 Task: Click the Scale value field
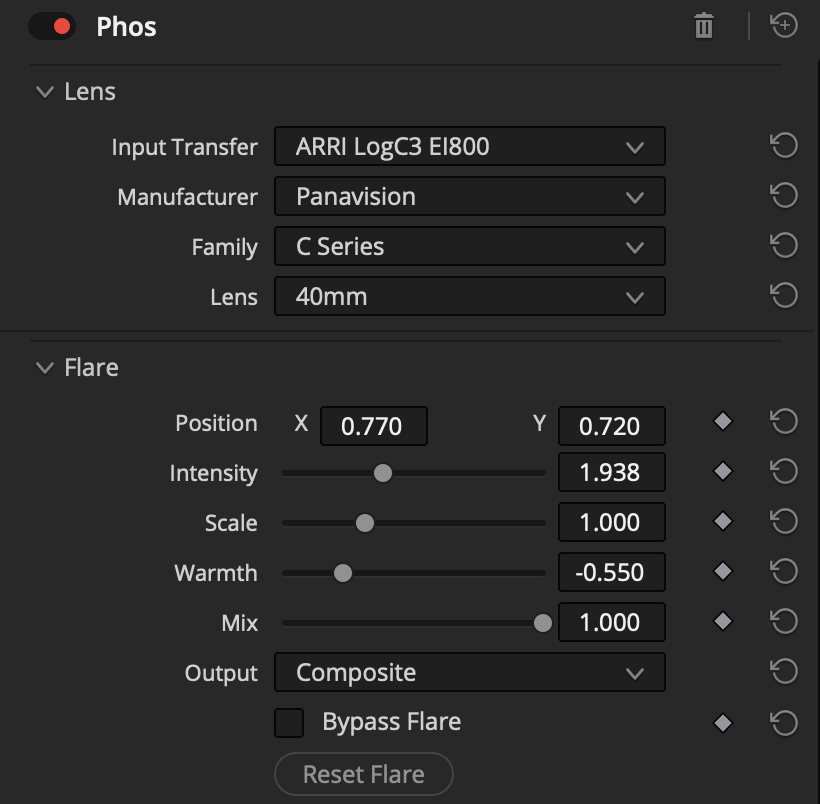pyautogui.click(x=612, y=522)
